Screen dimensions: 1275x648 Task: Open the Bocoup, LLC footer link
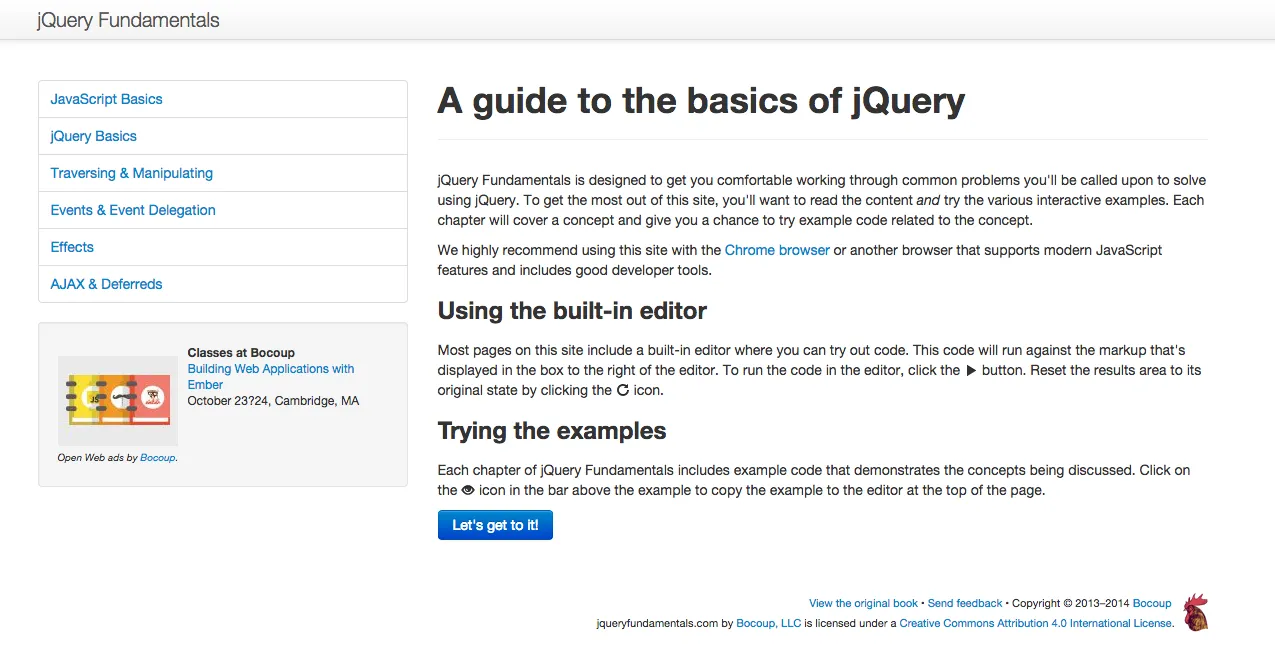coord(768,623)
